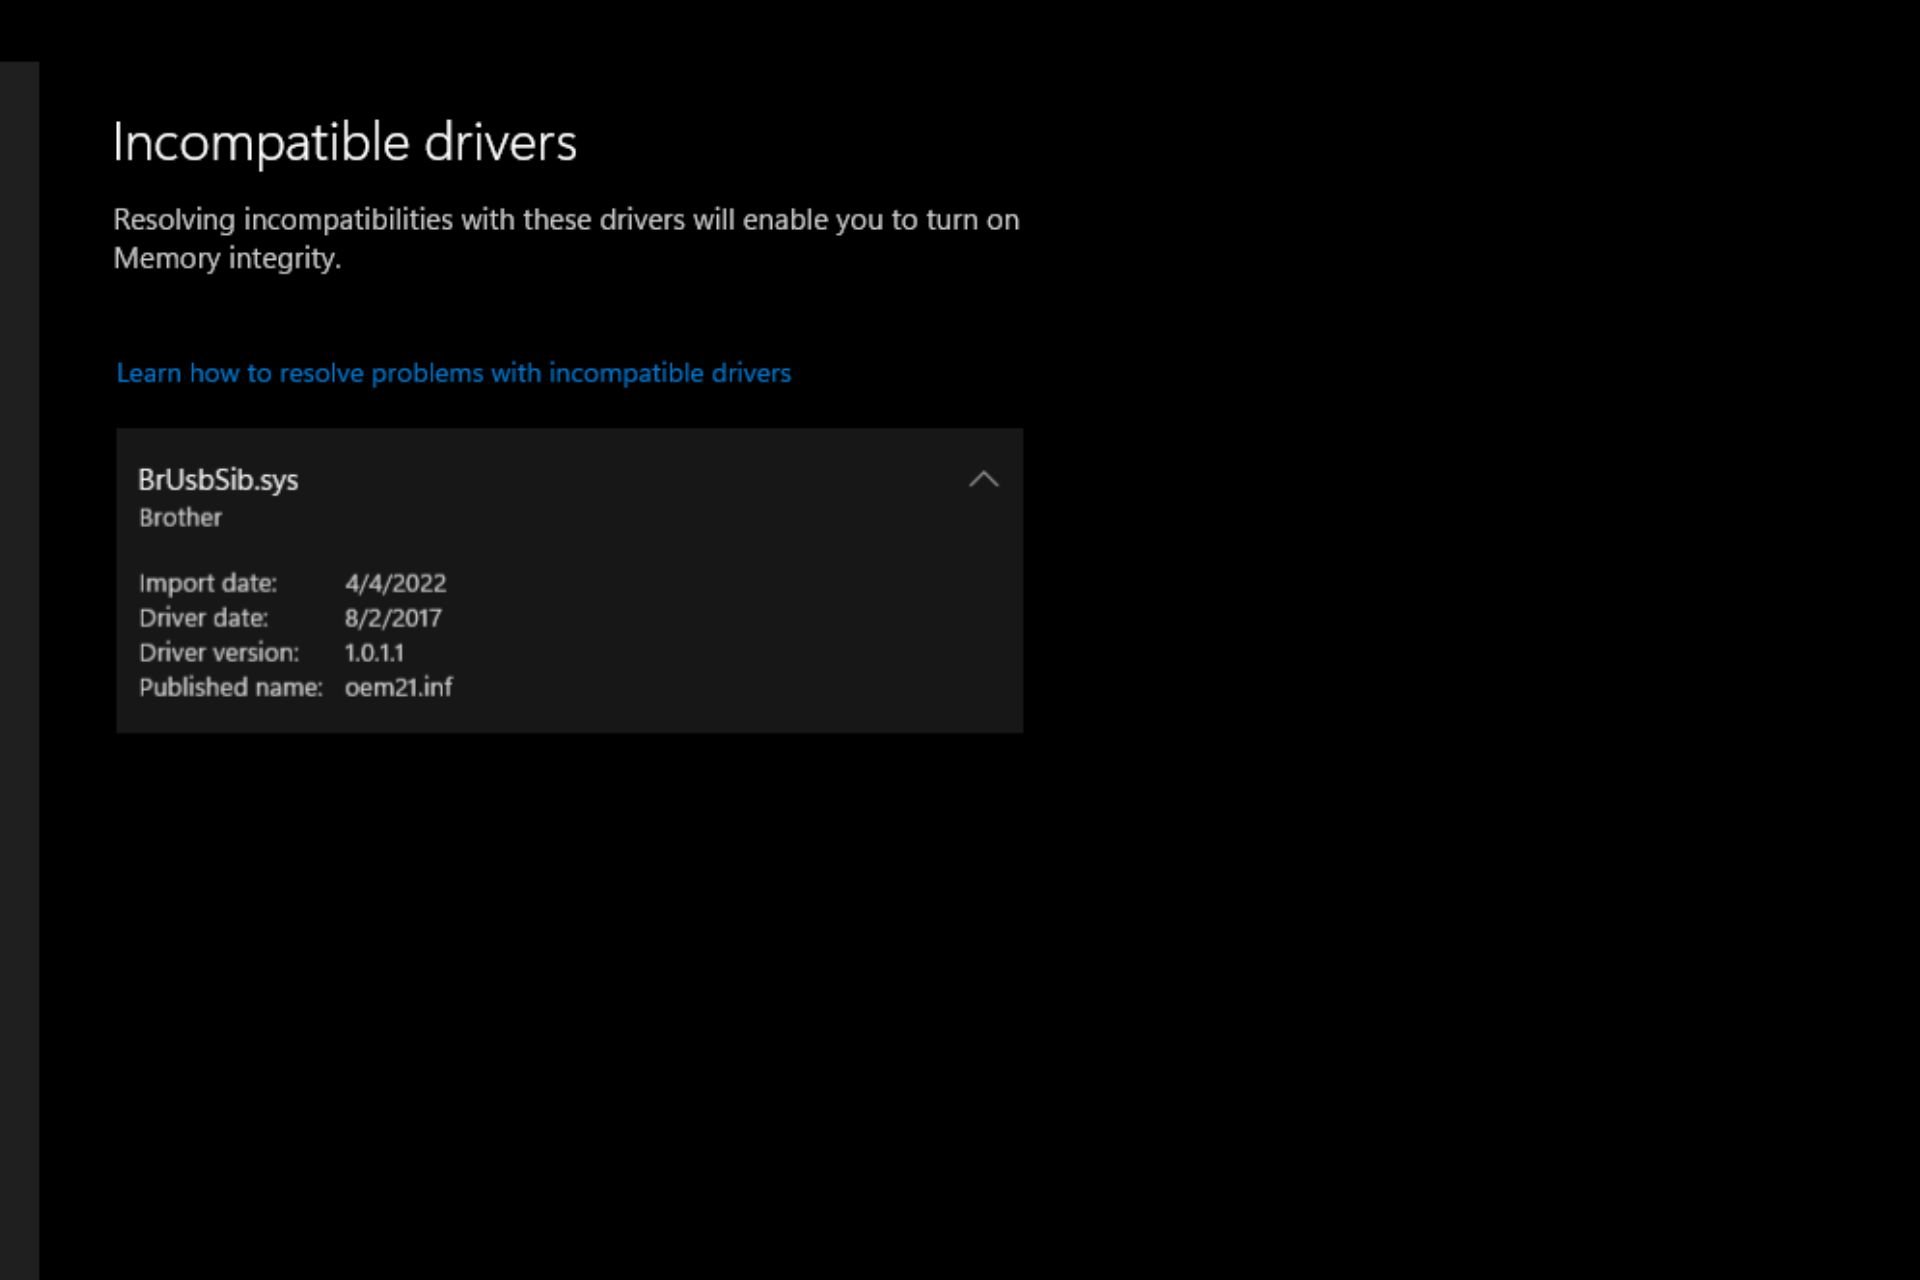Screen dimensions: 1920x1280
Task: Click the Driver version label
Action: 219,653
